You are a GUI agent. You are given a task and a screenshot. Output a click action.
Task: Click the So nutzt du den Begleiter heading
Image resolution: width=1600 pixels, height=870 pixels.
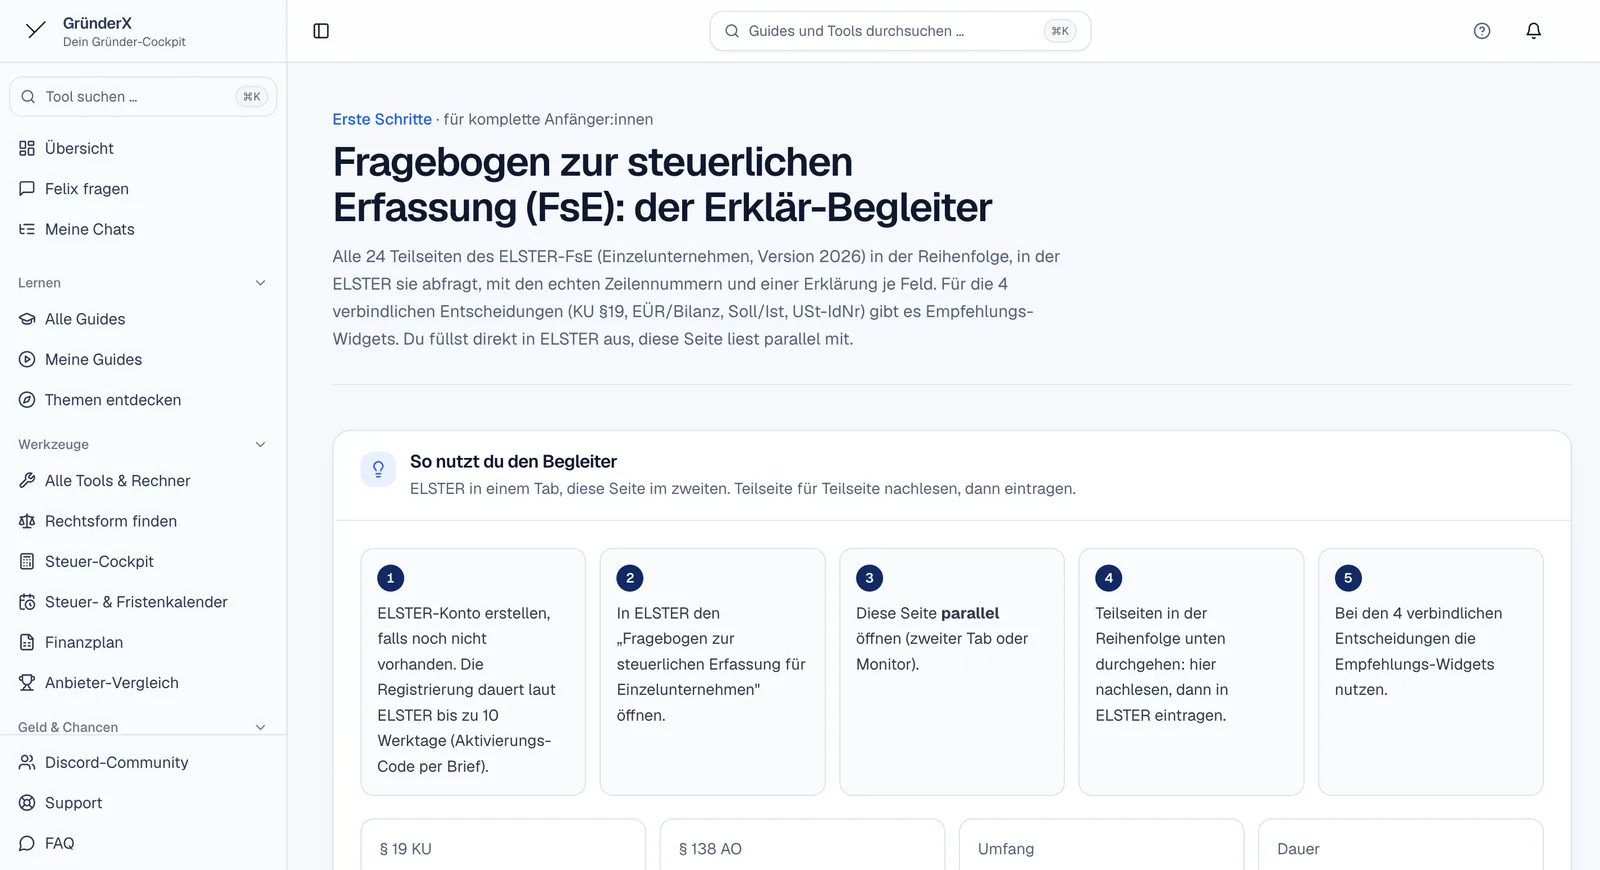tap(513, 461)
